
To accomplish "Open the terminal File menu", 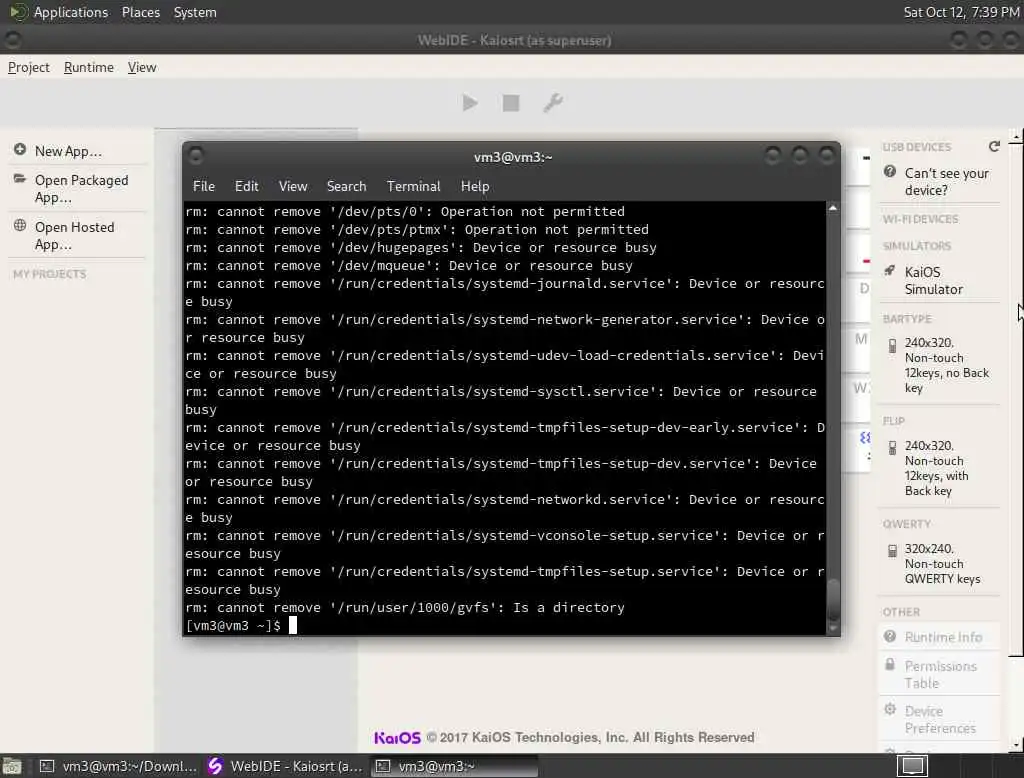I will click(204, 186).
